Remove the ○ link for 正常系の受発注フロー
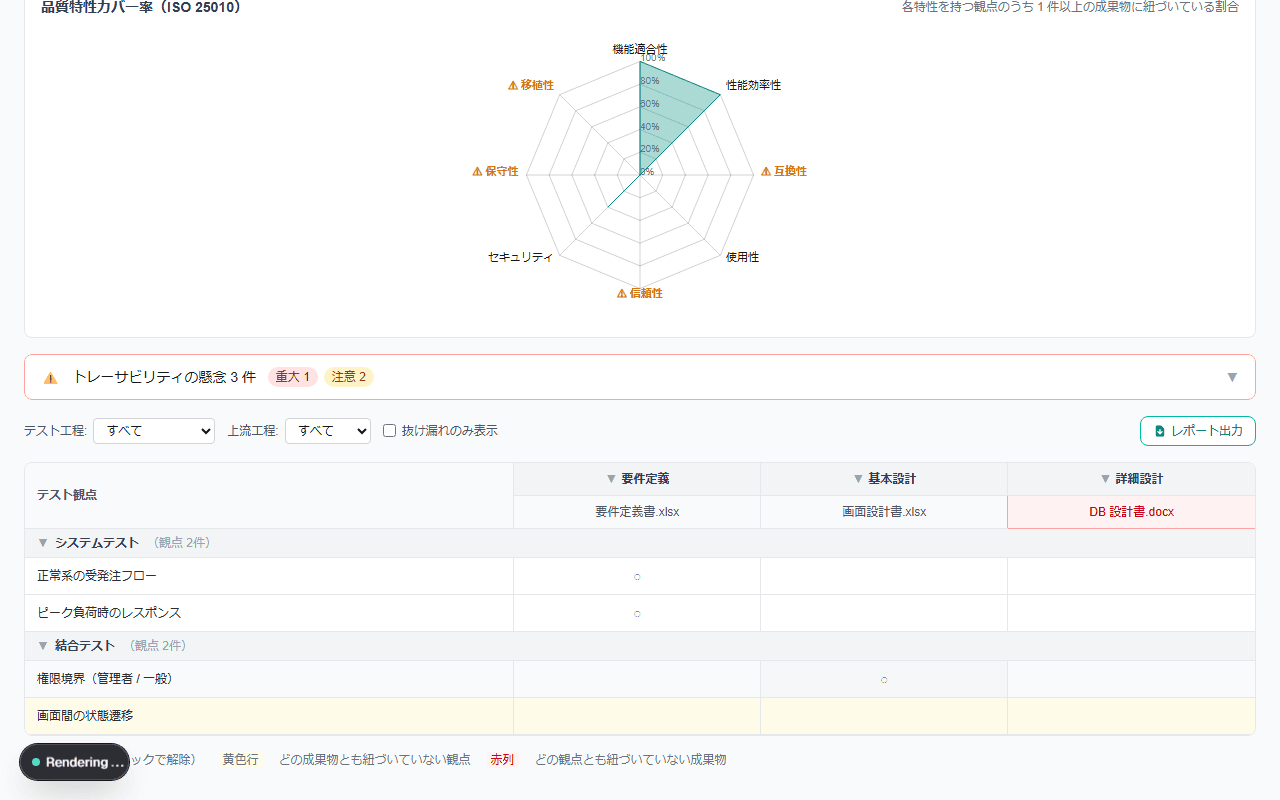Image resolution: width=1280 pixels, height=800 pixels. pos(636,576)
